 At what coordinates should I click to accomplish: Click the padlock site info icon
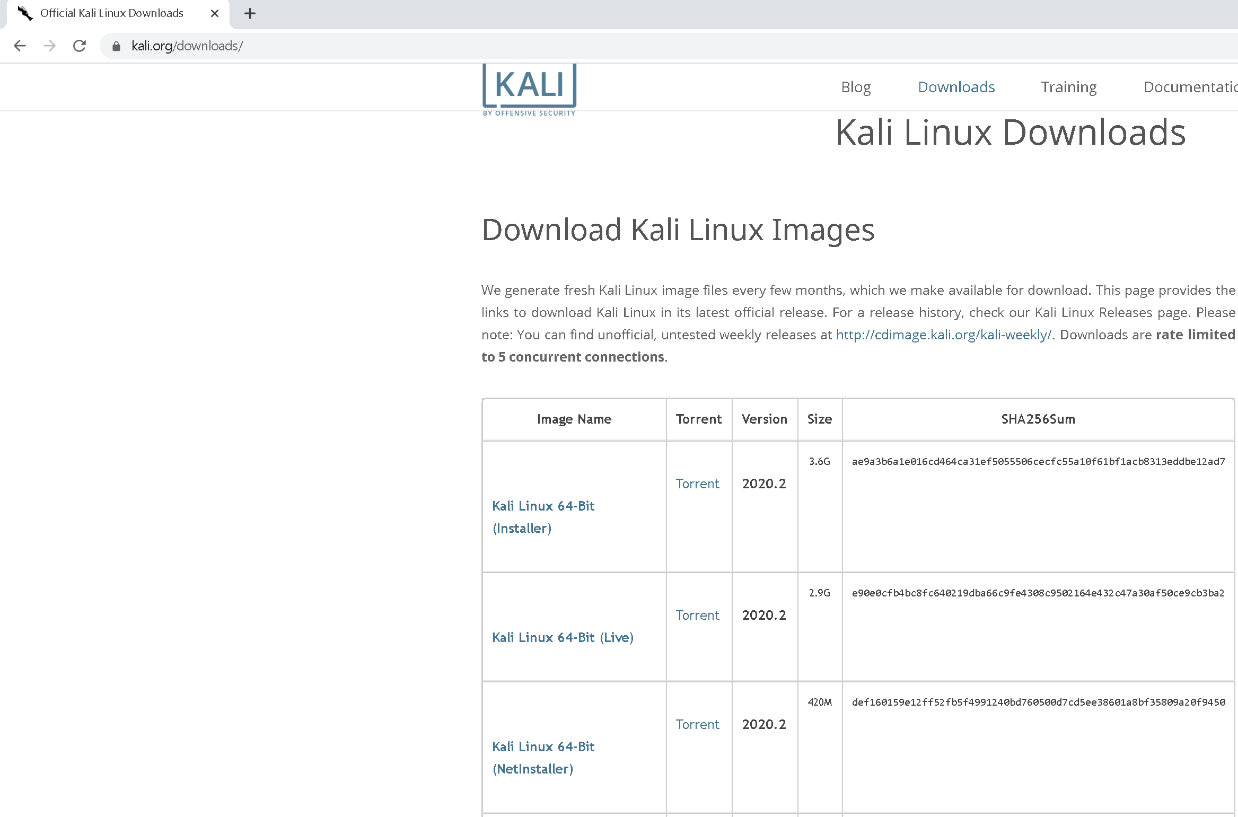coord(117,46)
